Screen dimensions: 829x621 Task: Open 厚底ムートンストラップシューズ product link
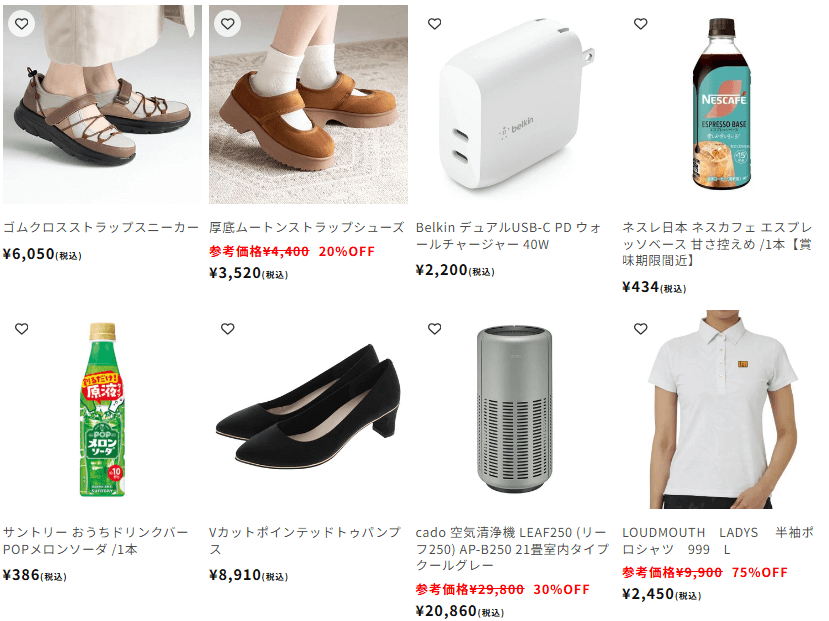pyautogui.click(x=307, y=227)
